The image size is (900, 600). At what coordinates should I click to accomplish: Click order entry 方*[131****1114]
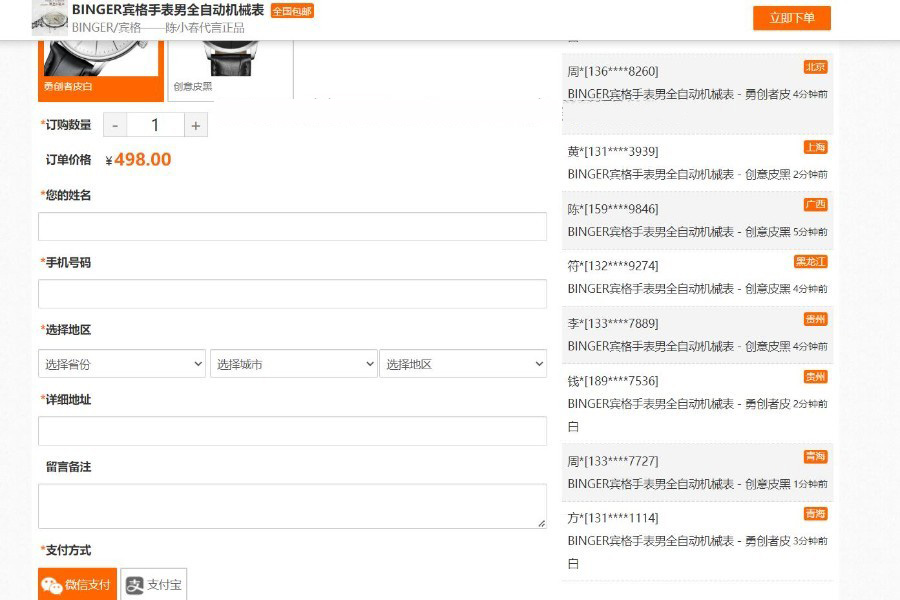[x=697, y=541]
